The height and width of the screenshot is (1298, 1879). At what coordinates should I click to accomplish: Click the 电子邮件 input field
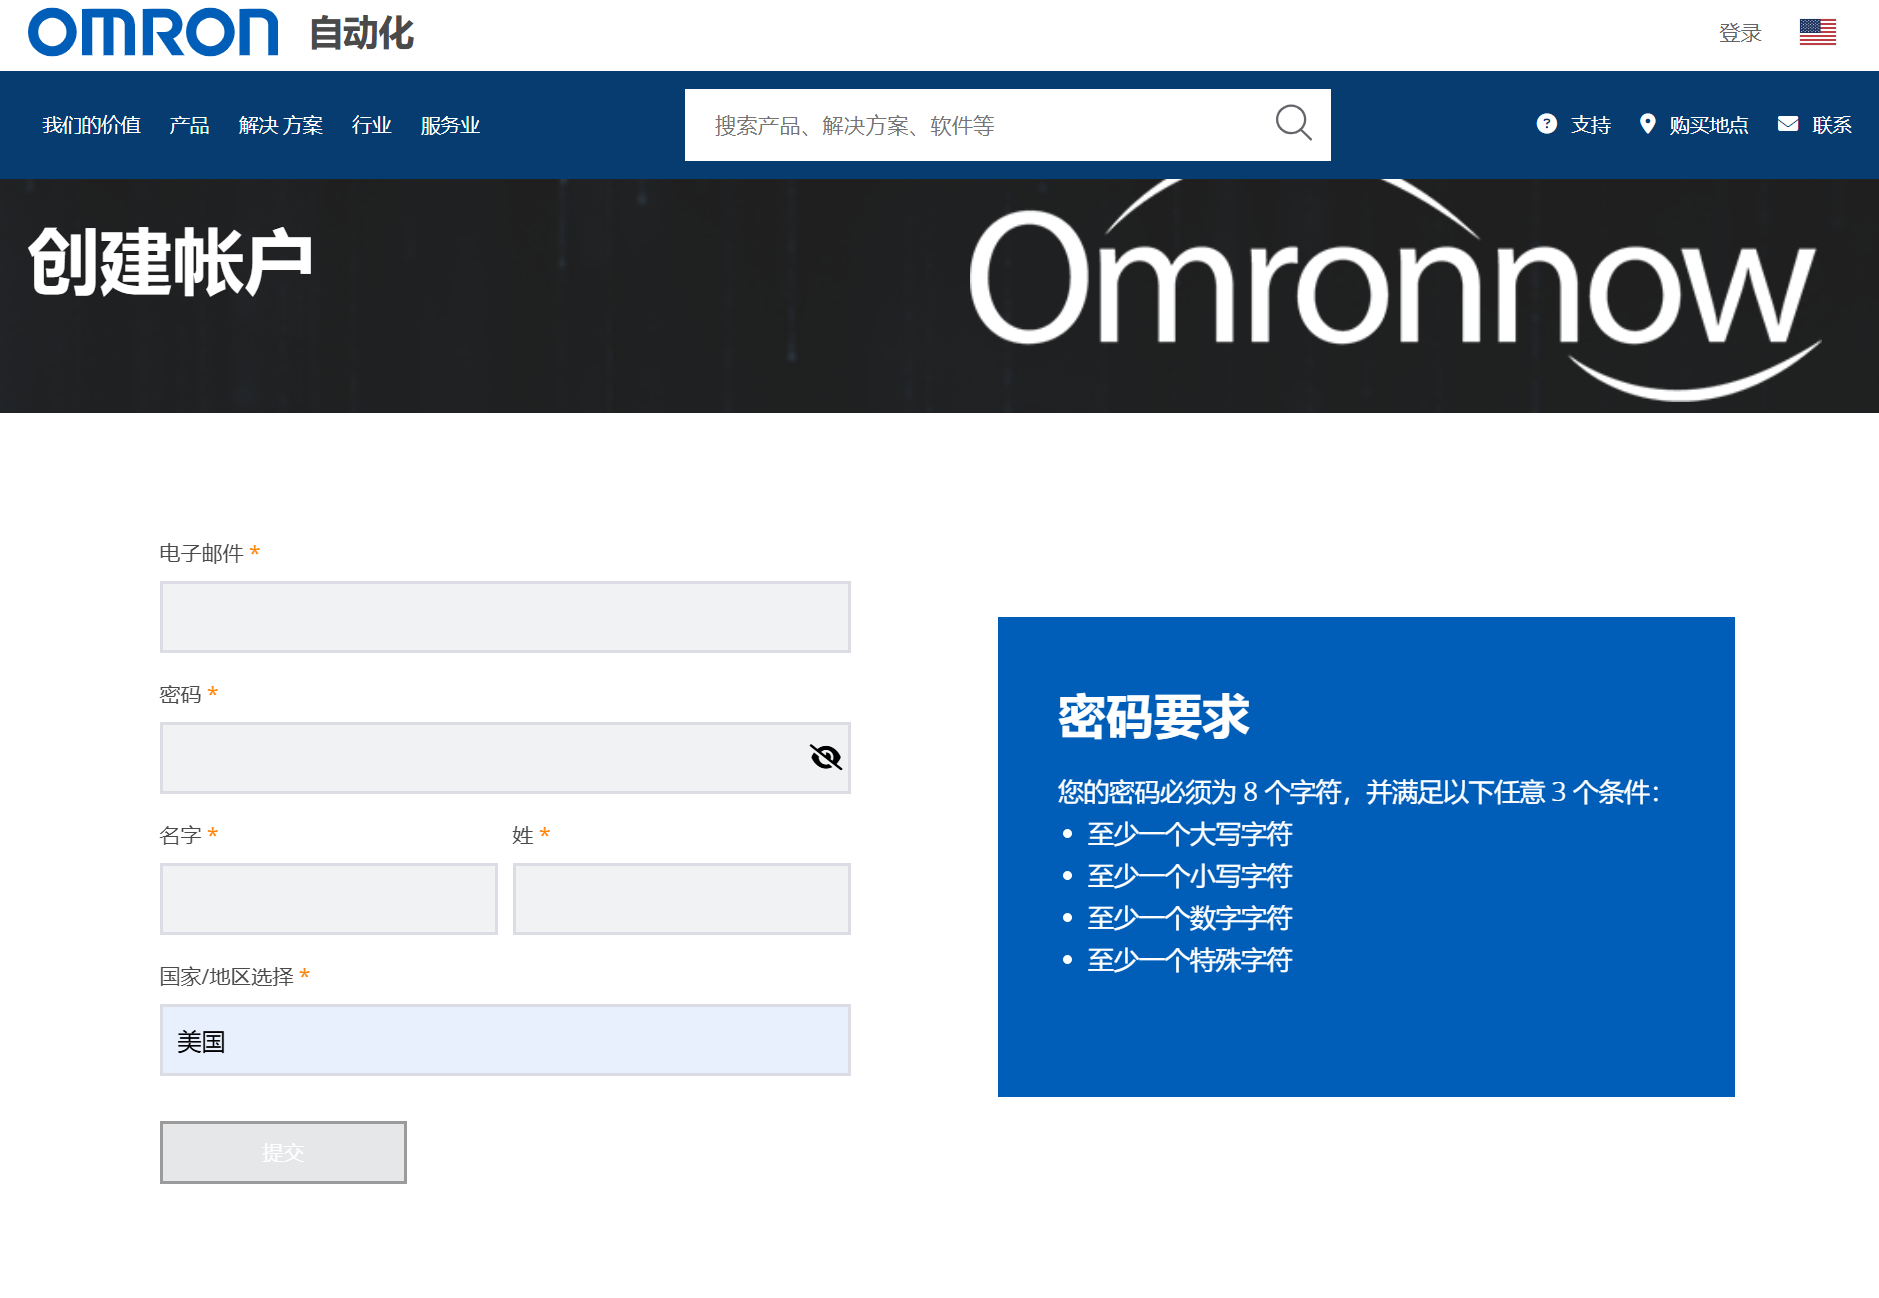[x=505, y=617]
